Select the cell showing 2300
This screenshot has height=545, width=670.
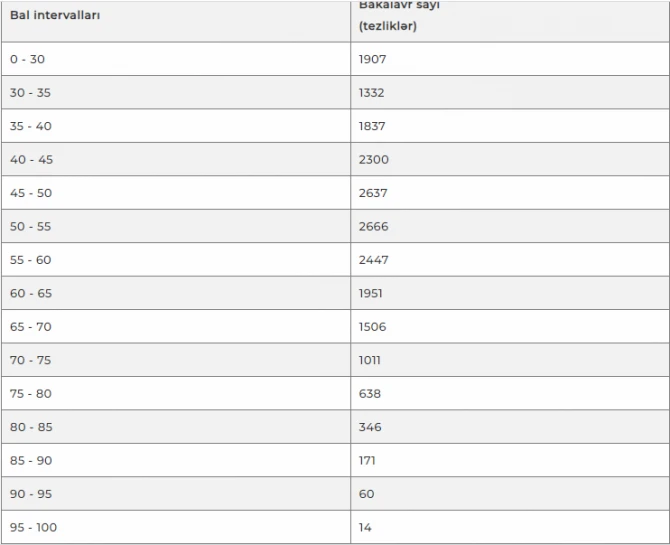[x=510, y=159]
